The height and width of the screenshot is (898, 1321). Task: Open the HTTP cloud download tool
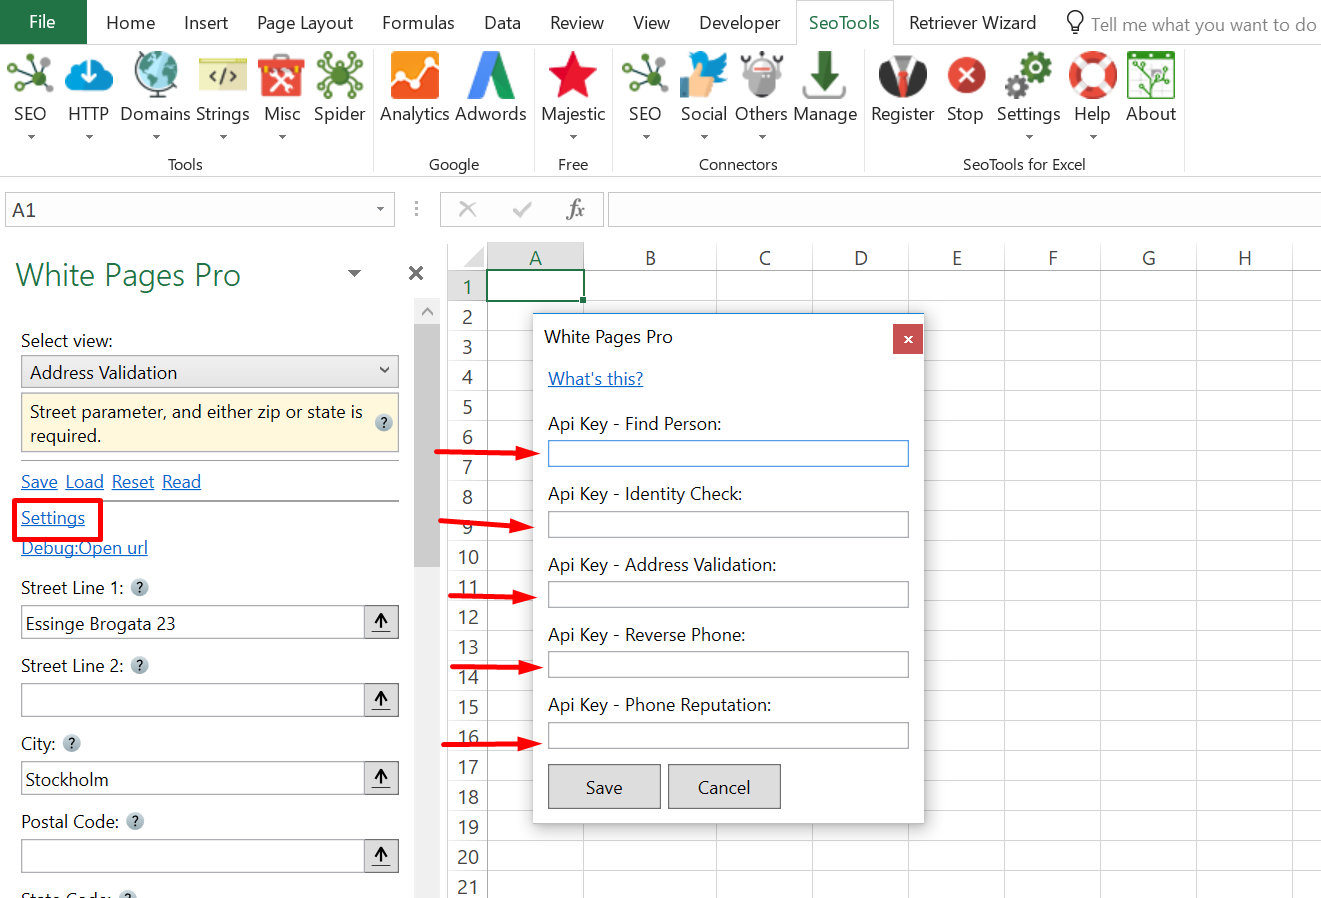(x=88, y=76)
